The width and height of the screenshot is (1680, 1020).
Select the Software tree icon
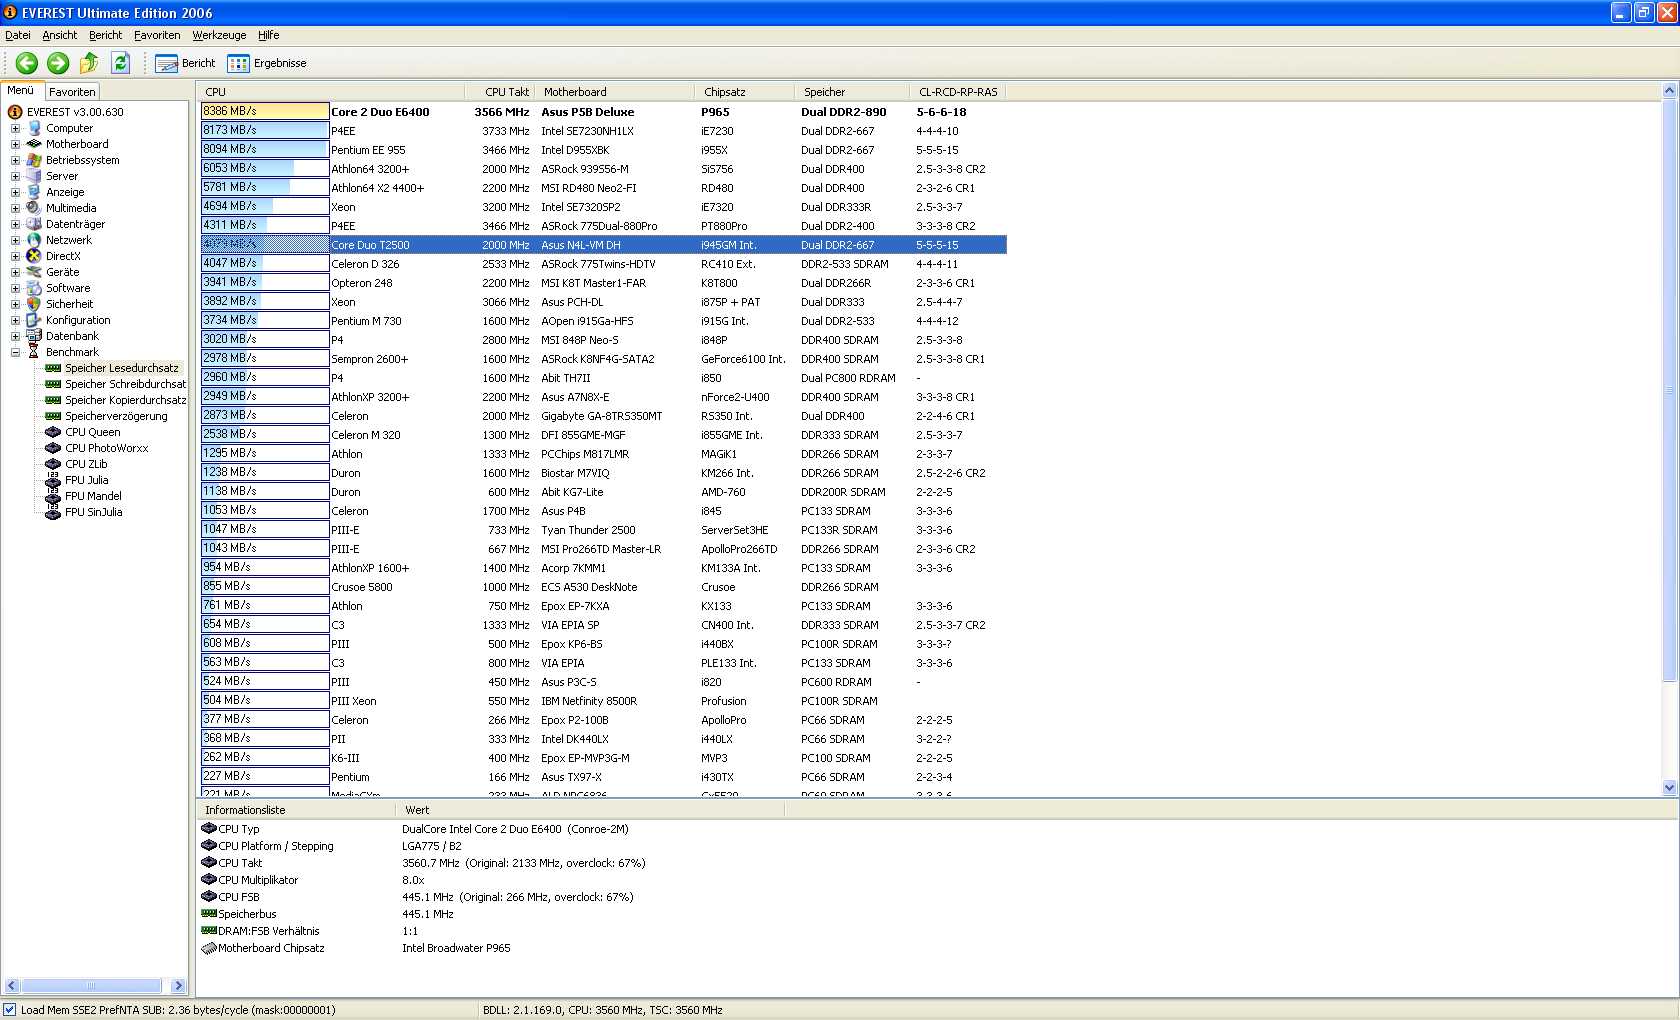pos(35,288)
